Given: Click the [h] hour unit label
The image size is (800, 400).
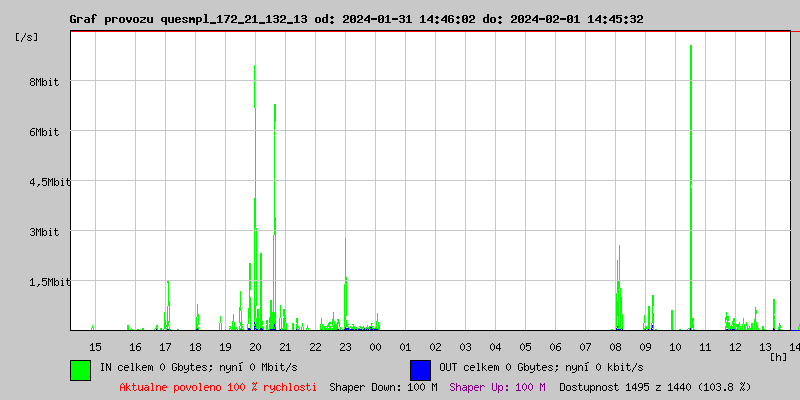Looking at the screenshot, I should pyautogui.click(x=779, y=356).
